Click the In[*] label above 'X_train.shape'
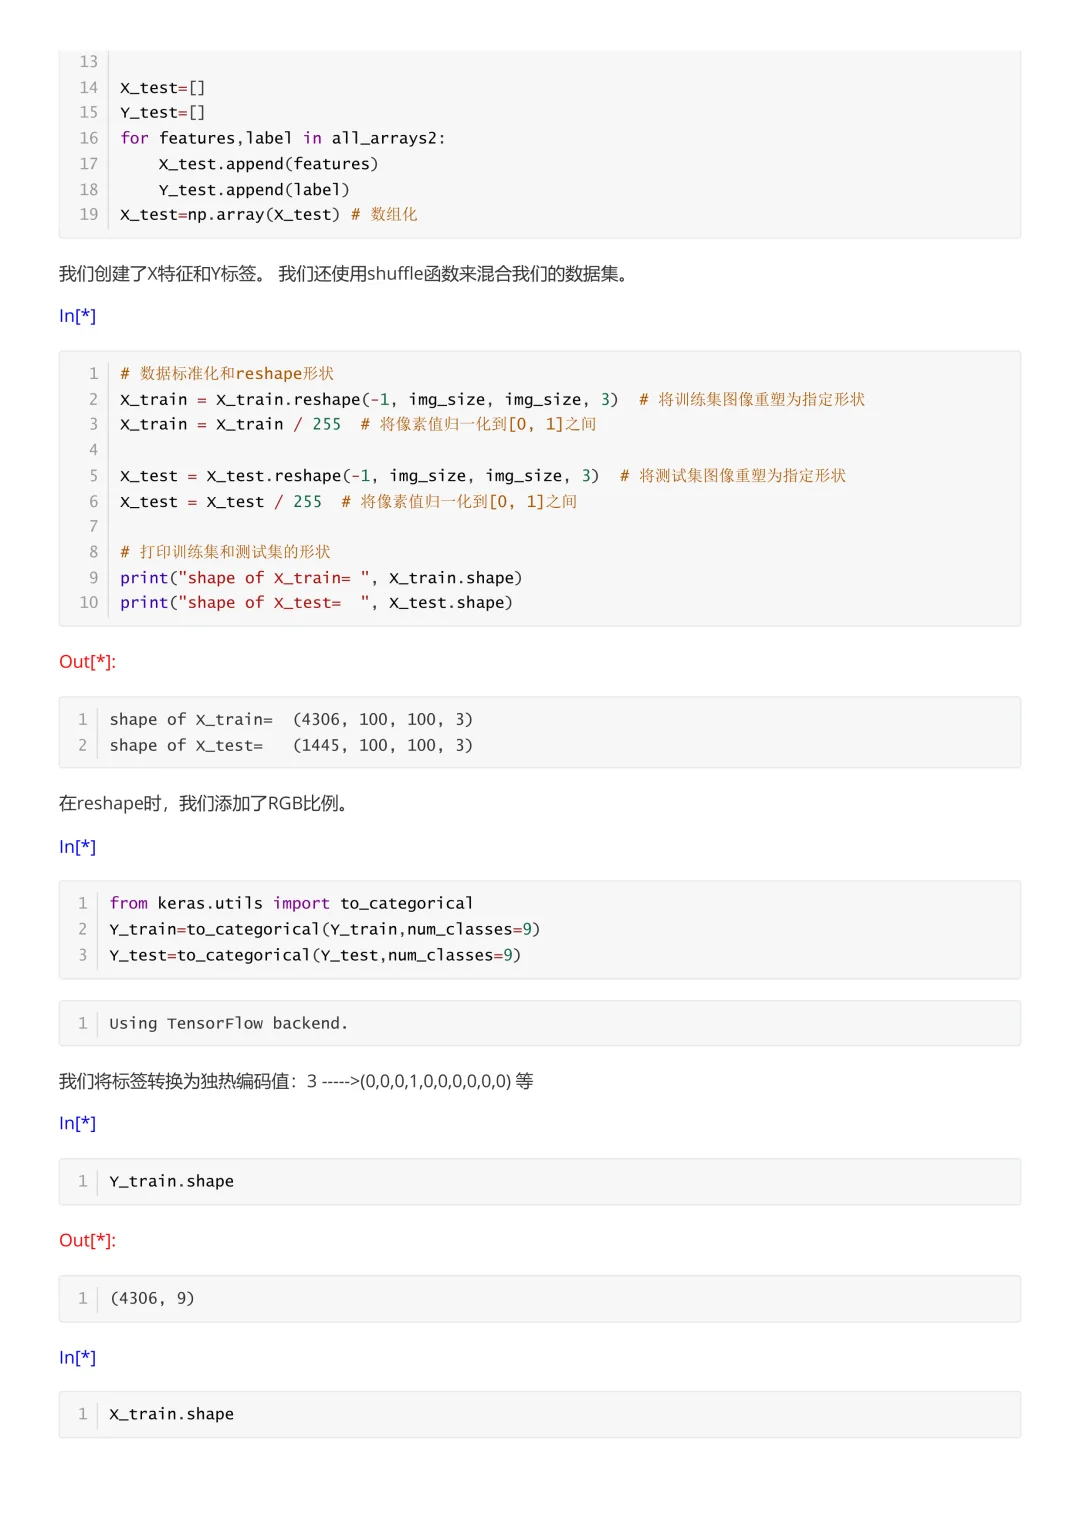The height and width of the screenshot is (1528, 1080). pos(77,1358)
